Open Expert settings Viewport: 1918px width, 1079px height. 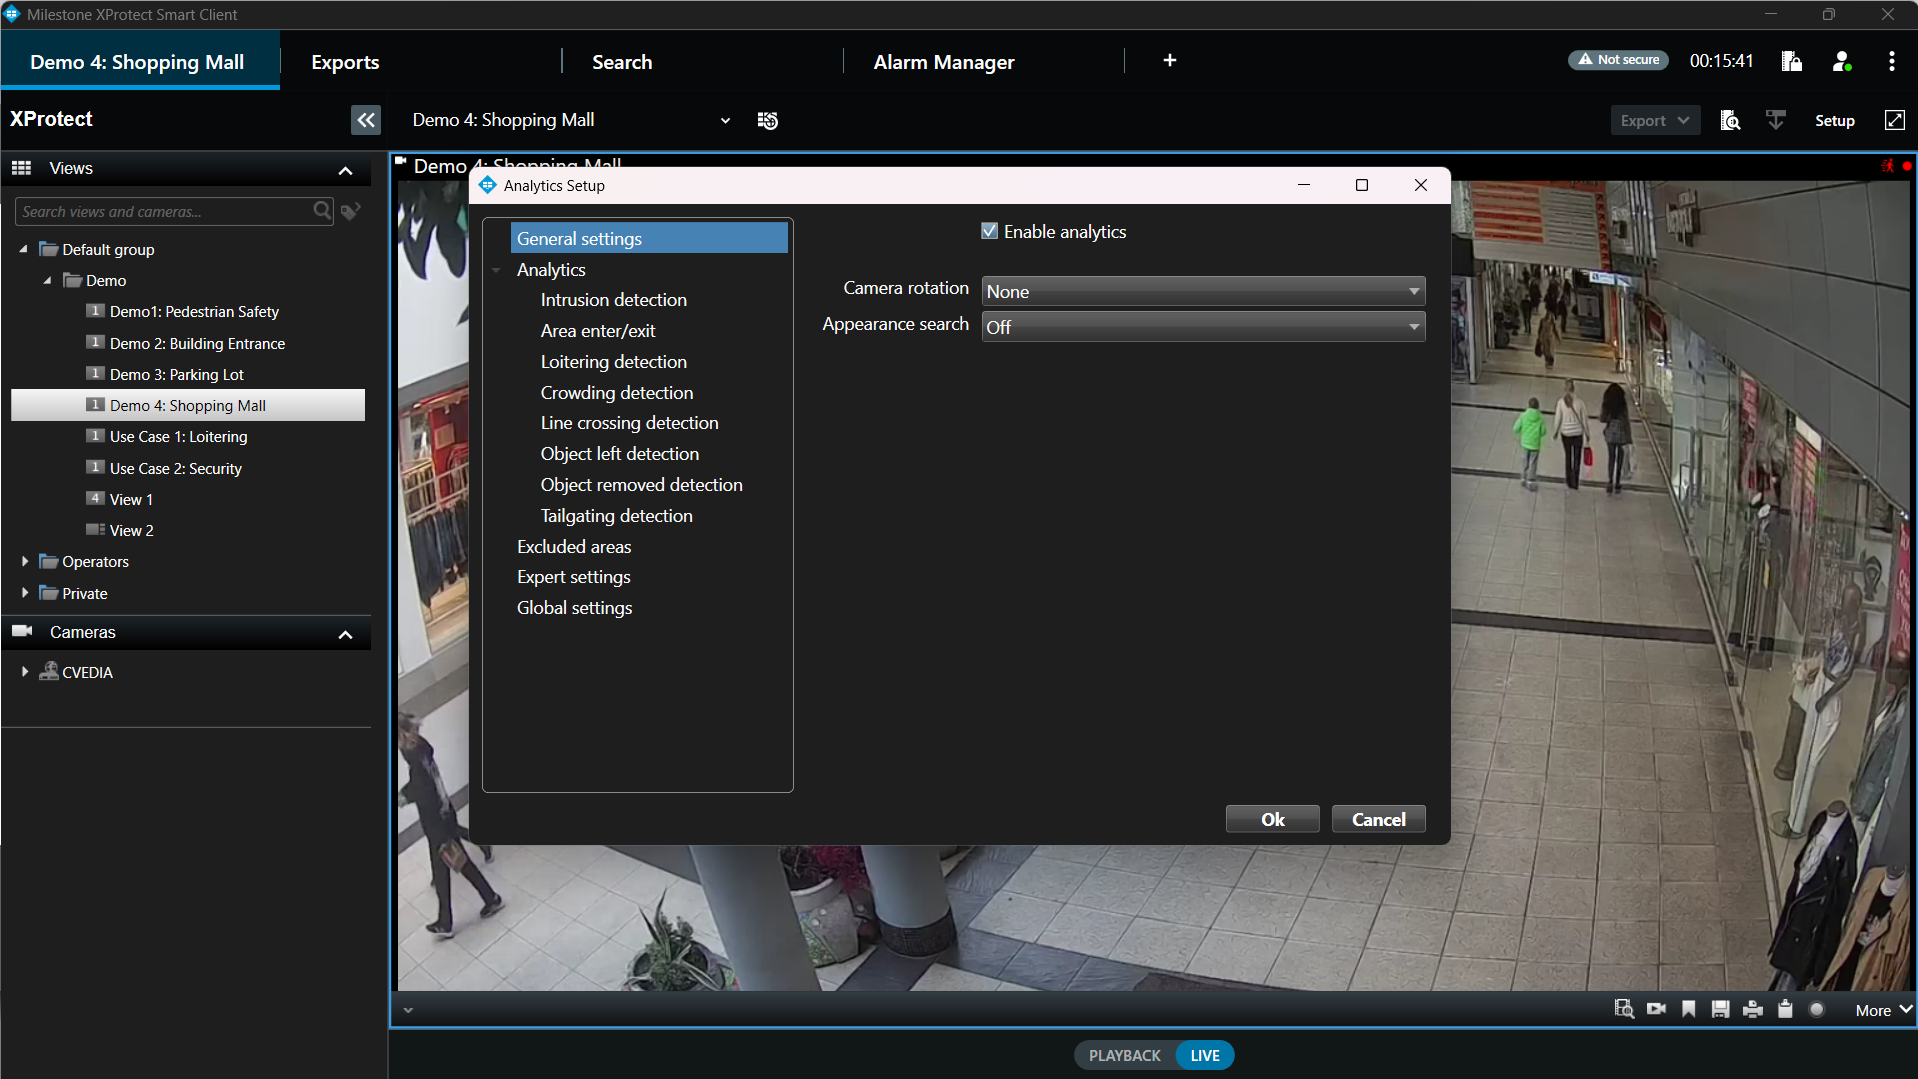pos(573,577)
